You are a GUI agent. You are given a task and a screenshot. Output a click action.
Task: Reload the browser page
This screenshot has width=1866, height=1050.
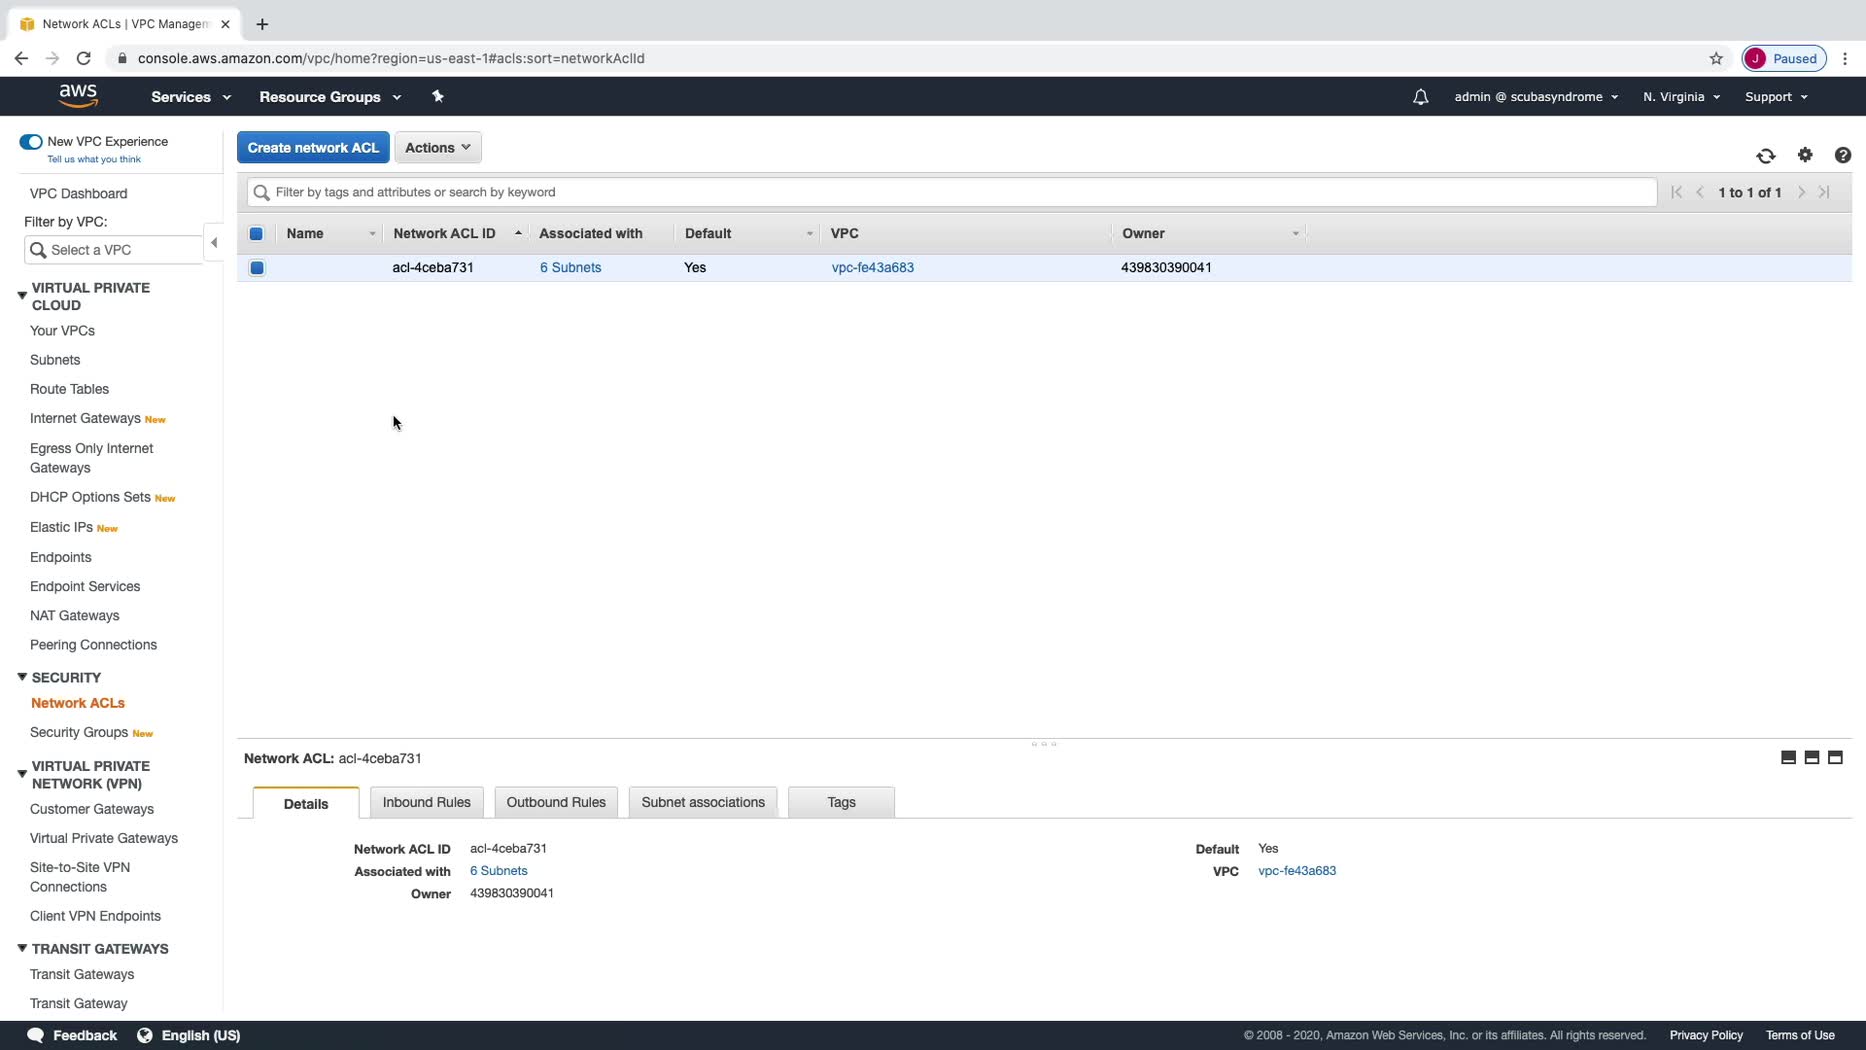(x=84, y=58)
